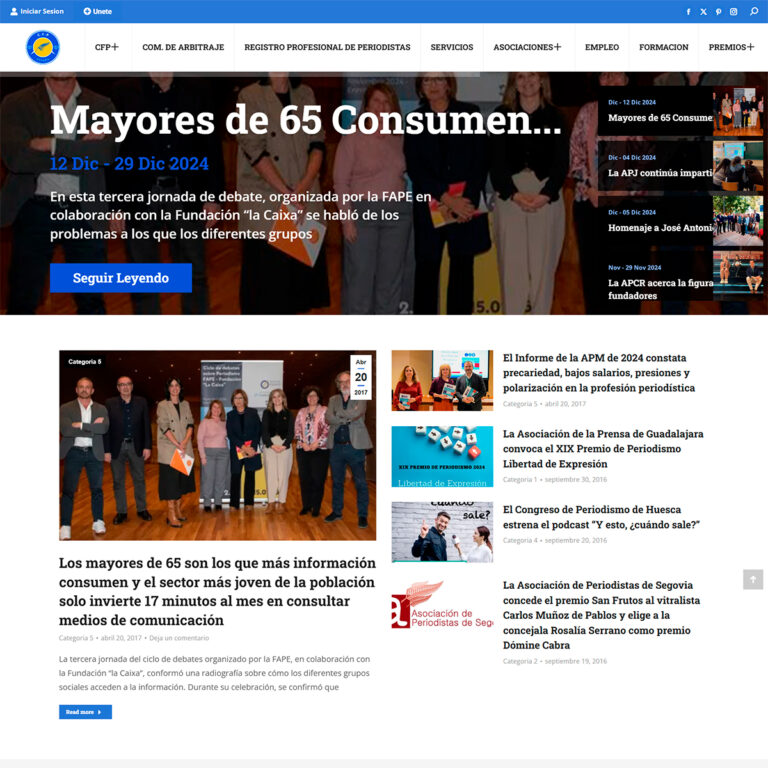Viewport: 768px width, 768px height.
Task: Select the Homenaje a José Antonio slider item
Action: coord(660,227)
